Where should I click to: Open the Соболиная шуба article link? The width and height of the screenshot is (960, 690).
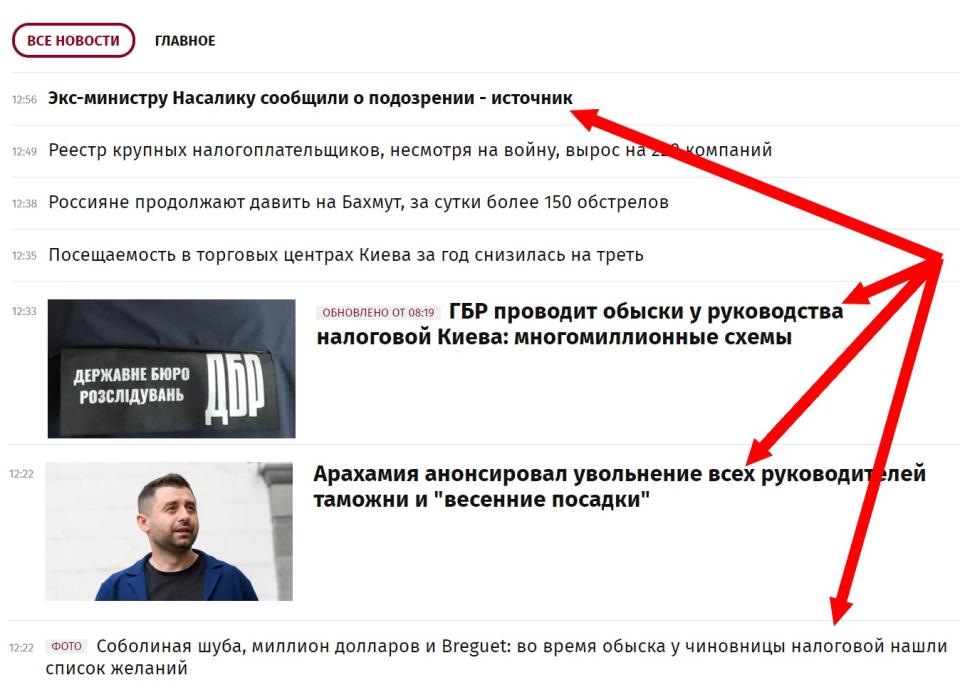click(497, 657)
